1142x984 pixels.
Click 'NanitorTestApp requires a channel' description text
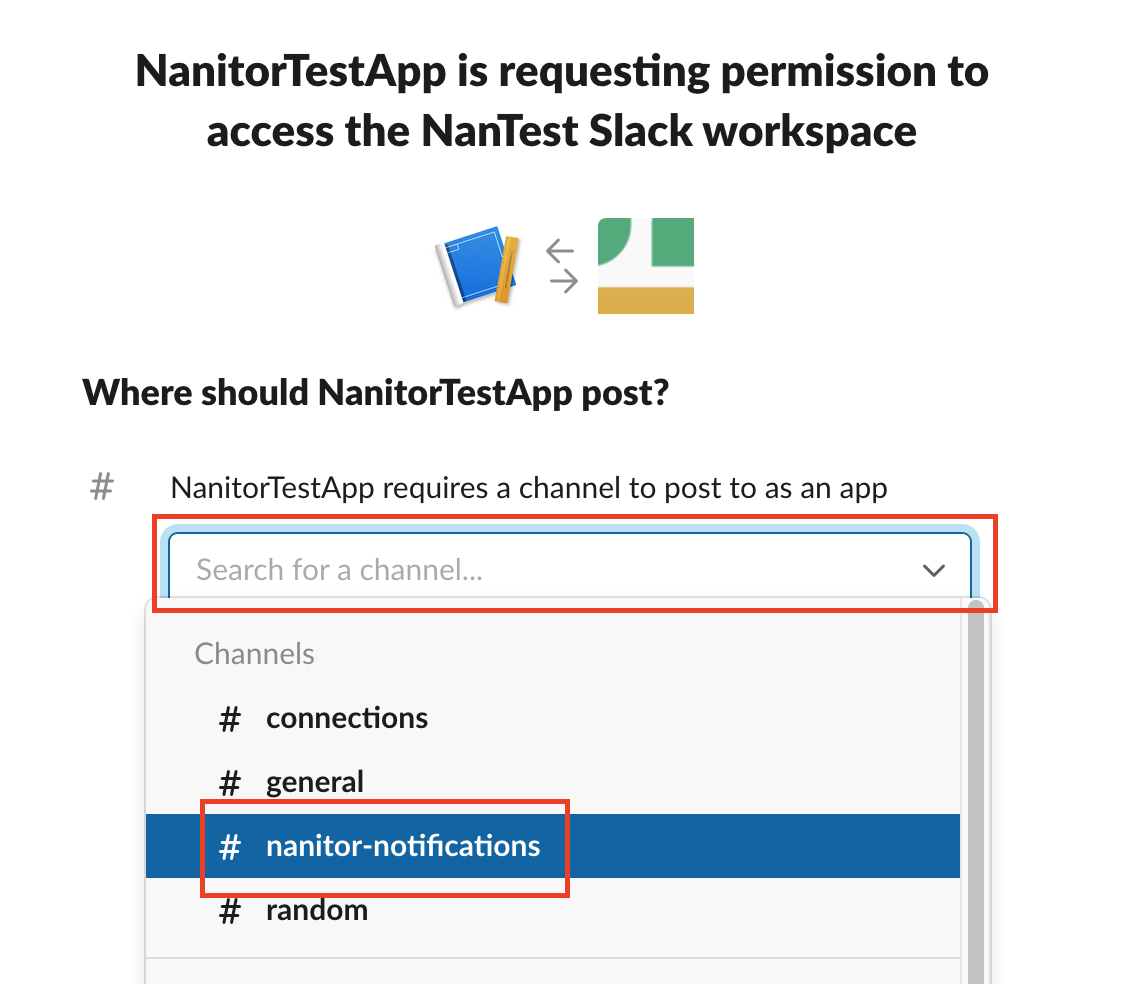(x=528, y=488)
